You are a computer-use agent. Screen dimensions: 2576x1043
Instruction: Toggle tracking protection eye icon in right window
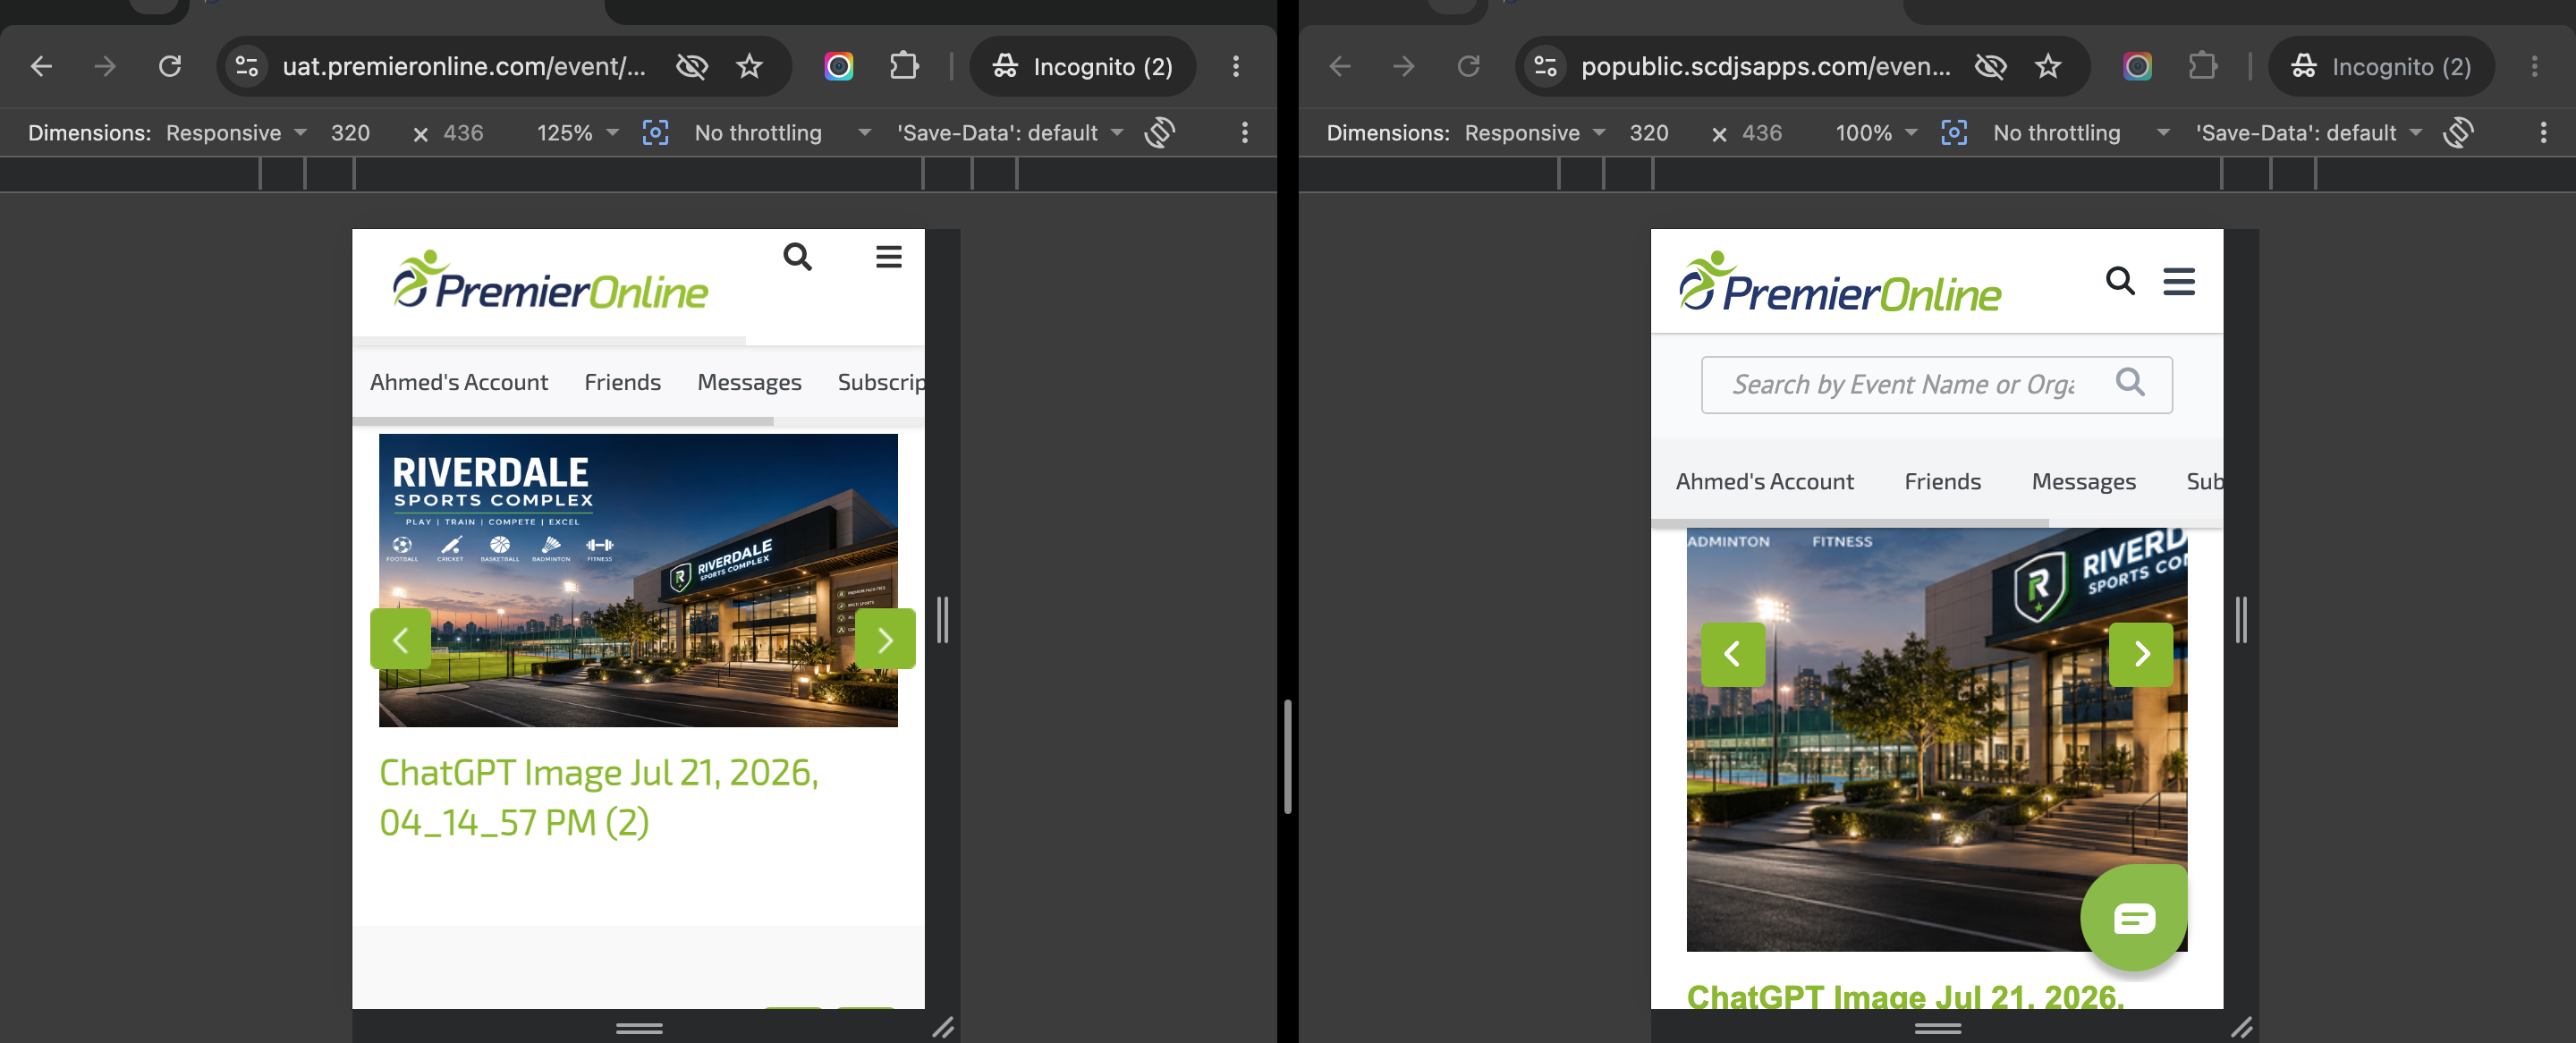(1990, 66)
